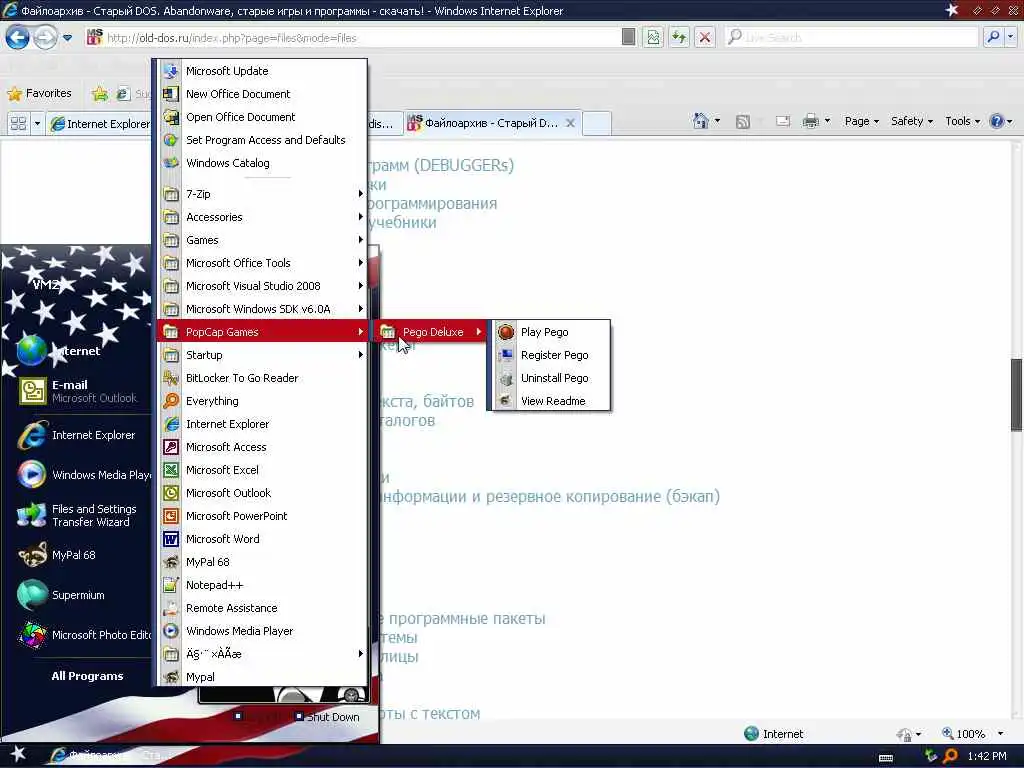The image size is (1024, 768).
Task: Launch MyPal 68 in All Programs list
Action: [263, 562]
